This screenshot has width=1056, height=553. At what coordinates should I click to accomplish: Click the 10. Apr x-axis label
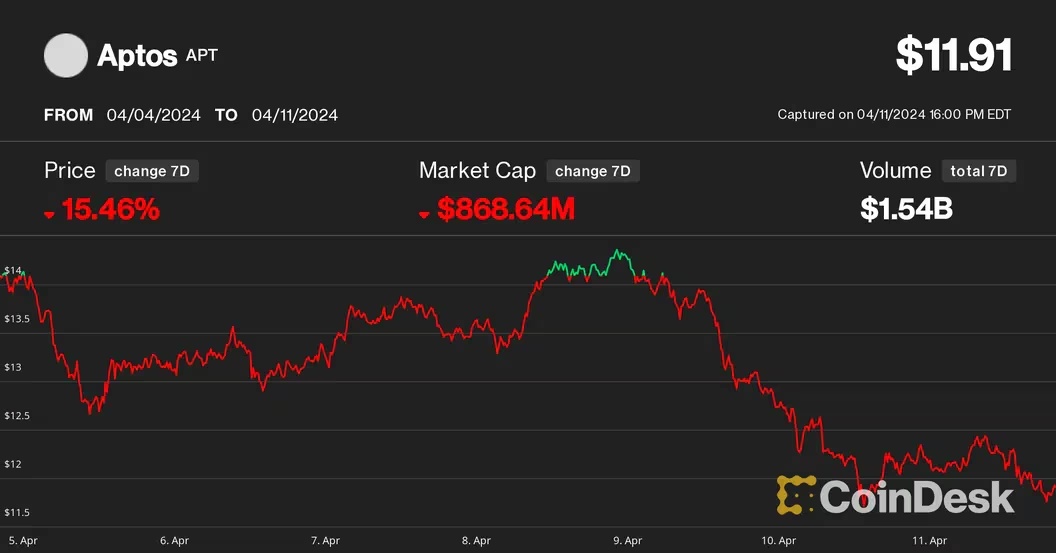(x=779, y=541)
